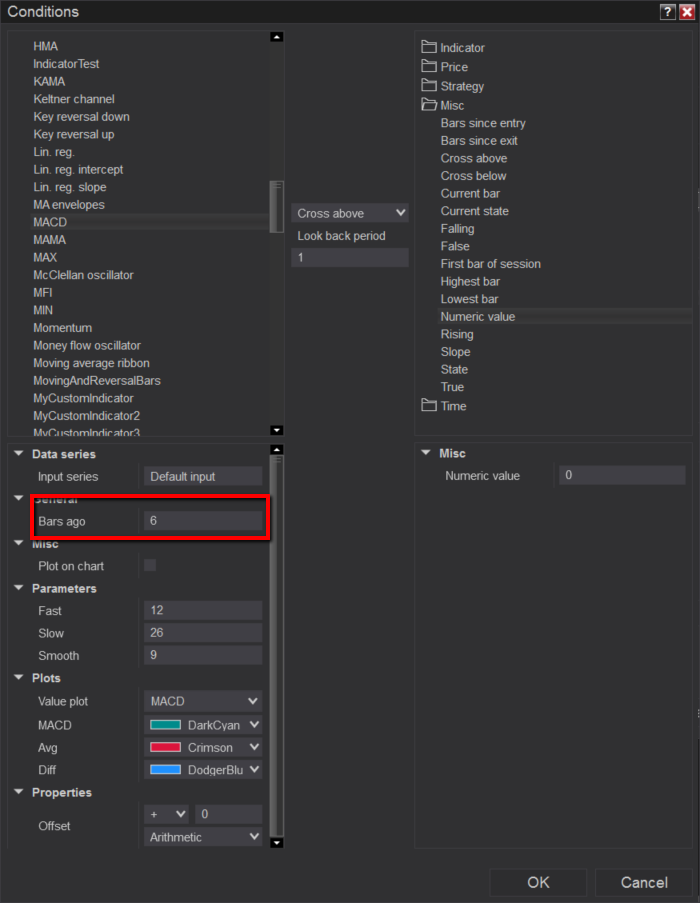Select Numeric value in Misc tree
This screenshot has width=700, height=903.
click(478, 317)
